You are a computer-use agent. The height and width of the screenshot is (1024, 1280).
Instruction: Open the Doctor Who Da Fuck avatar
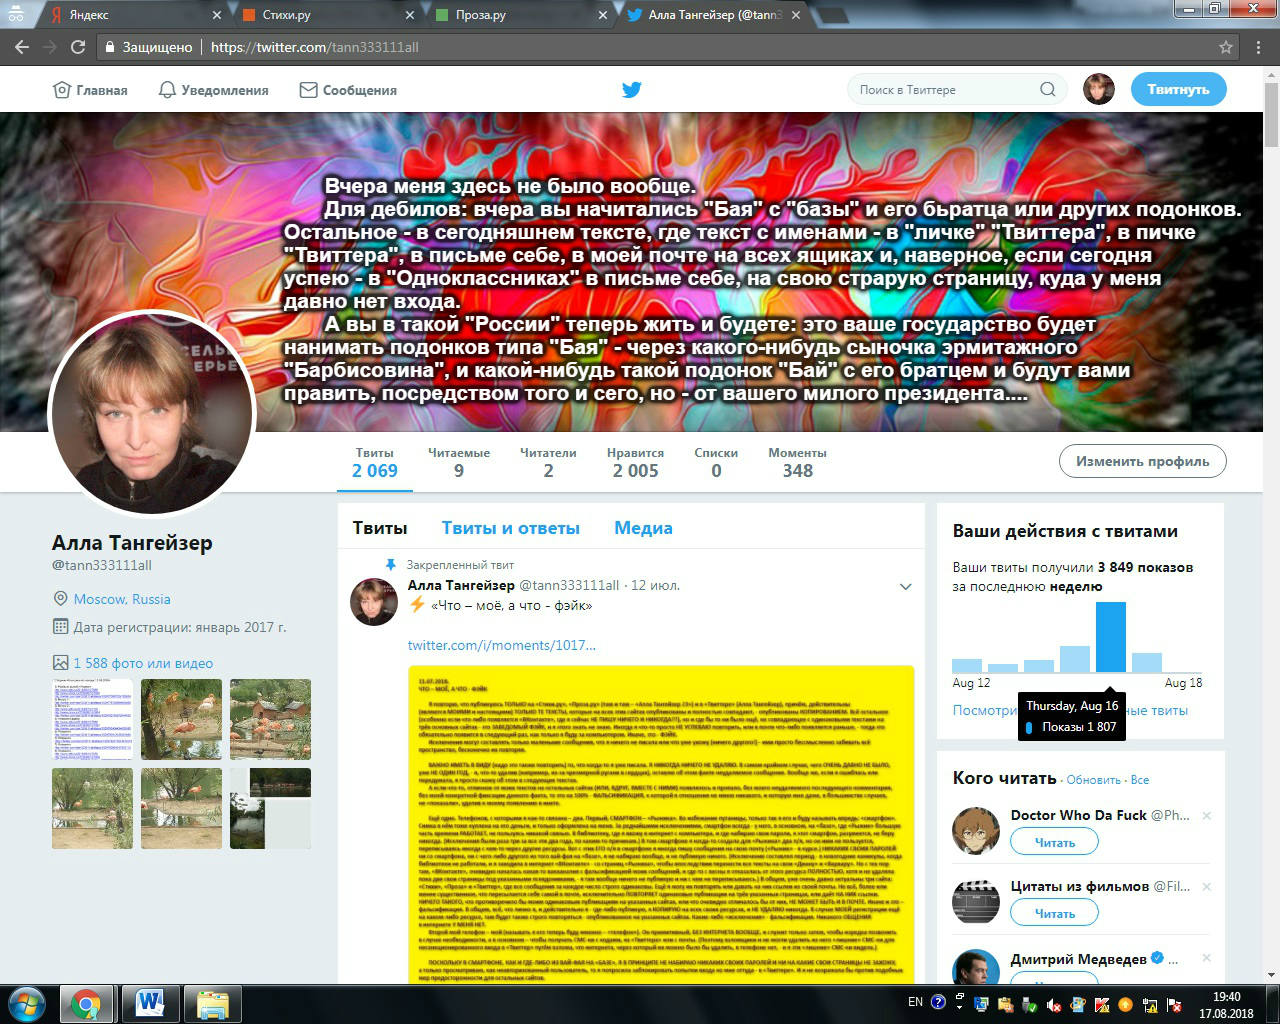tap(976, 830)
